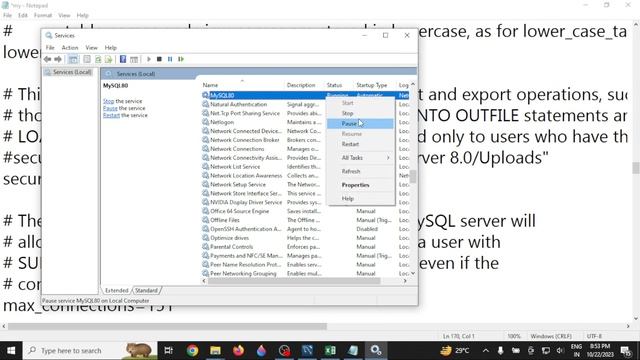Click the Stop Service square icon

pyautogui.click(x=159, y=59)
